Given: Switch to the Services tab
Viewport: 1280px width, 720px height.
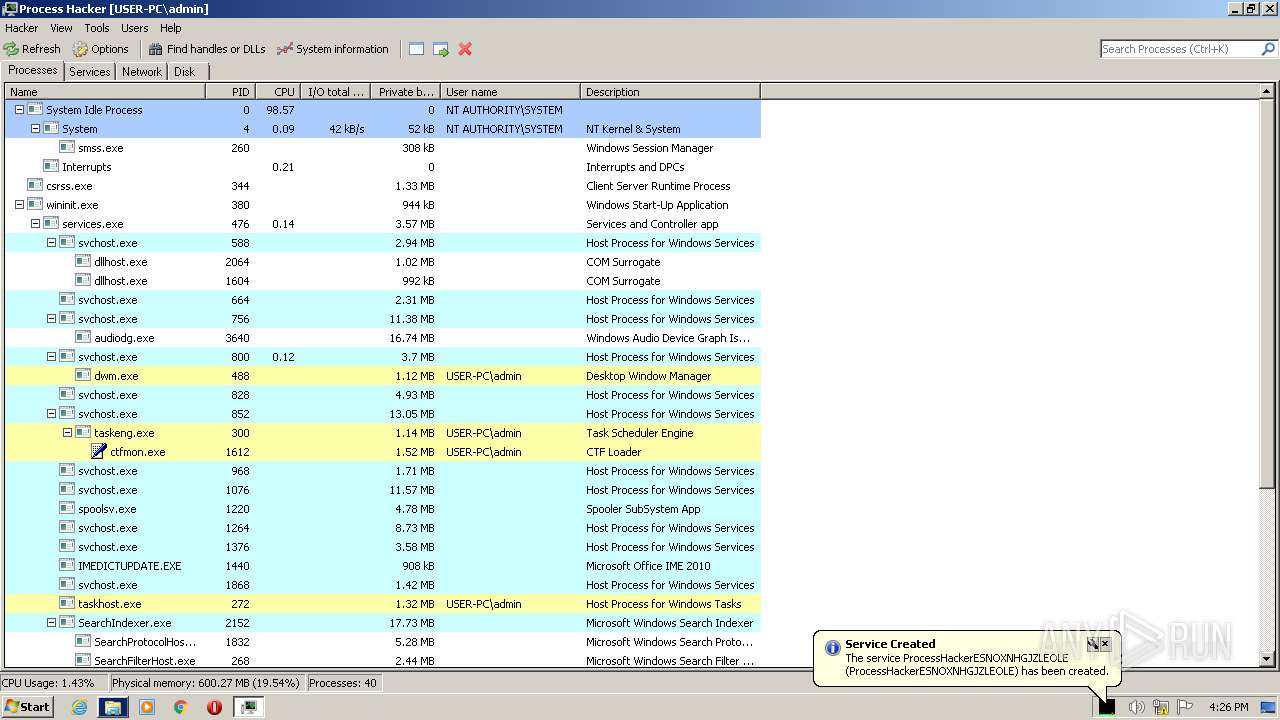Looking at the screenshot, I should click(x=90, y=72).
